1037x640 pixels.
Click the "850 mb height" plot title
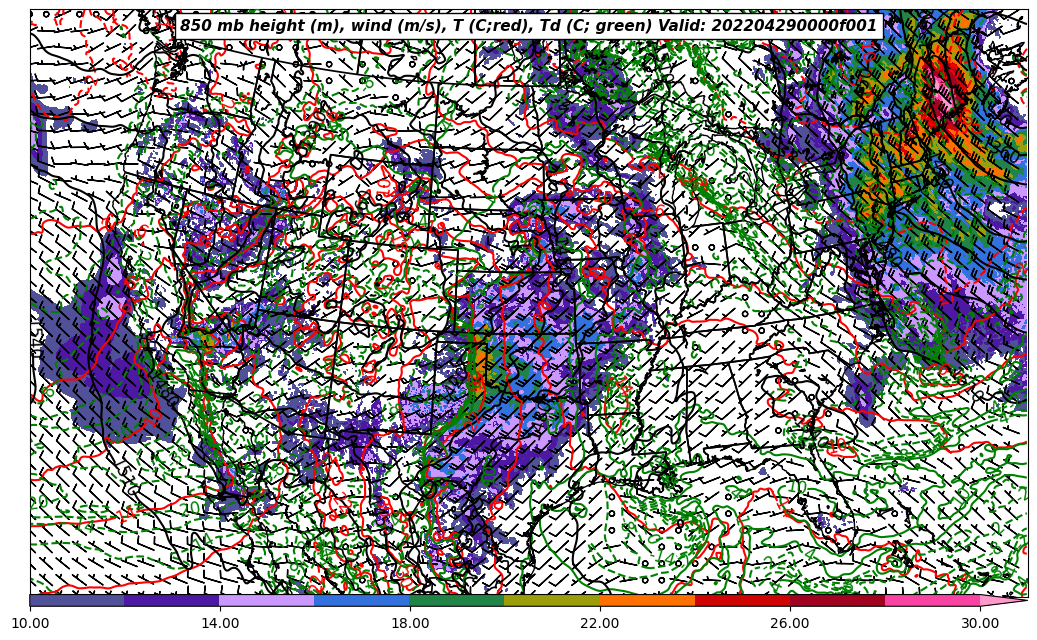click(x=528, y=26)
